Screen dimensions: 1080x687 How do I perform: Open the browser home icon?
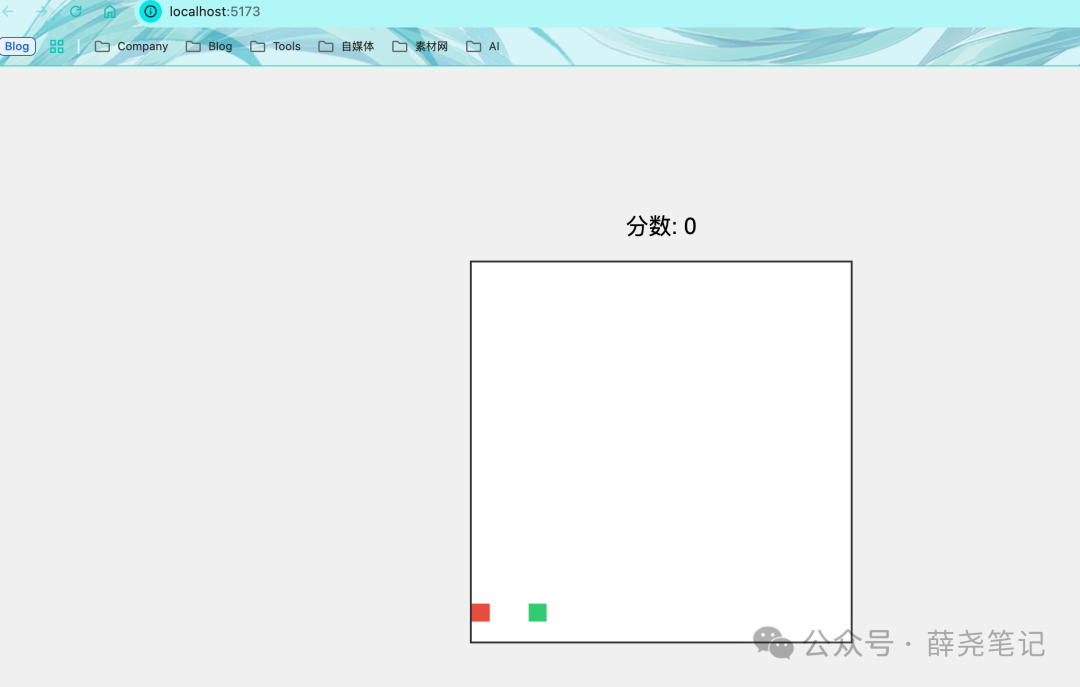(110, 12)
